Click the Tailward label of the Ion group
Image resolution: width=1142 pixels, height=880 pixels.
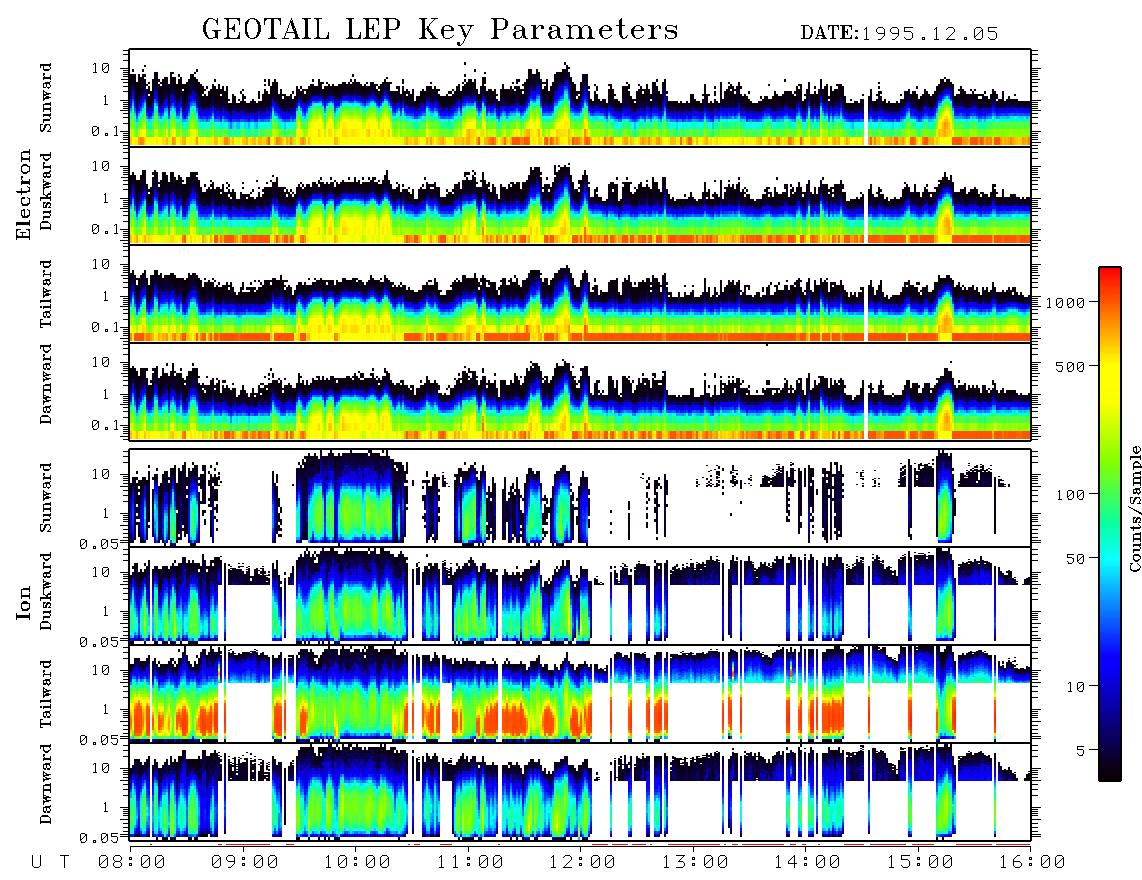(x=46, y=694)
